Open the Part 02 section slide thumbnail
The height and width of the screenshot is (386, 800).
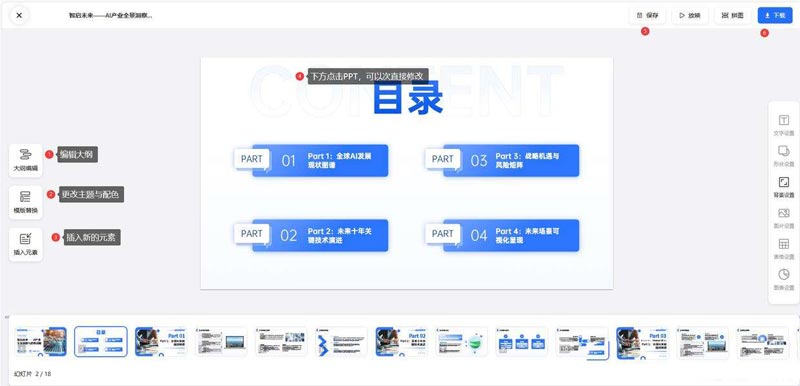(402, 342)
